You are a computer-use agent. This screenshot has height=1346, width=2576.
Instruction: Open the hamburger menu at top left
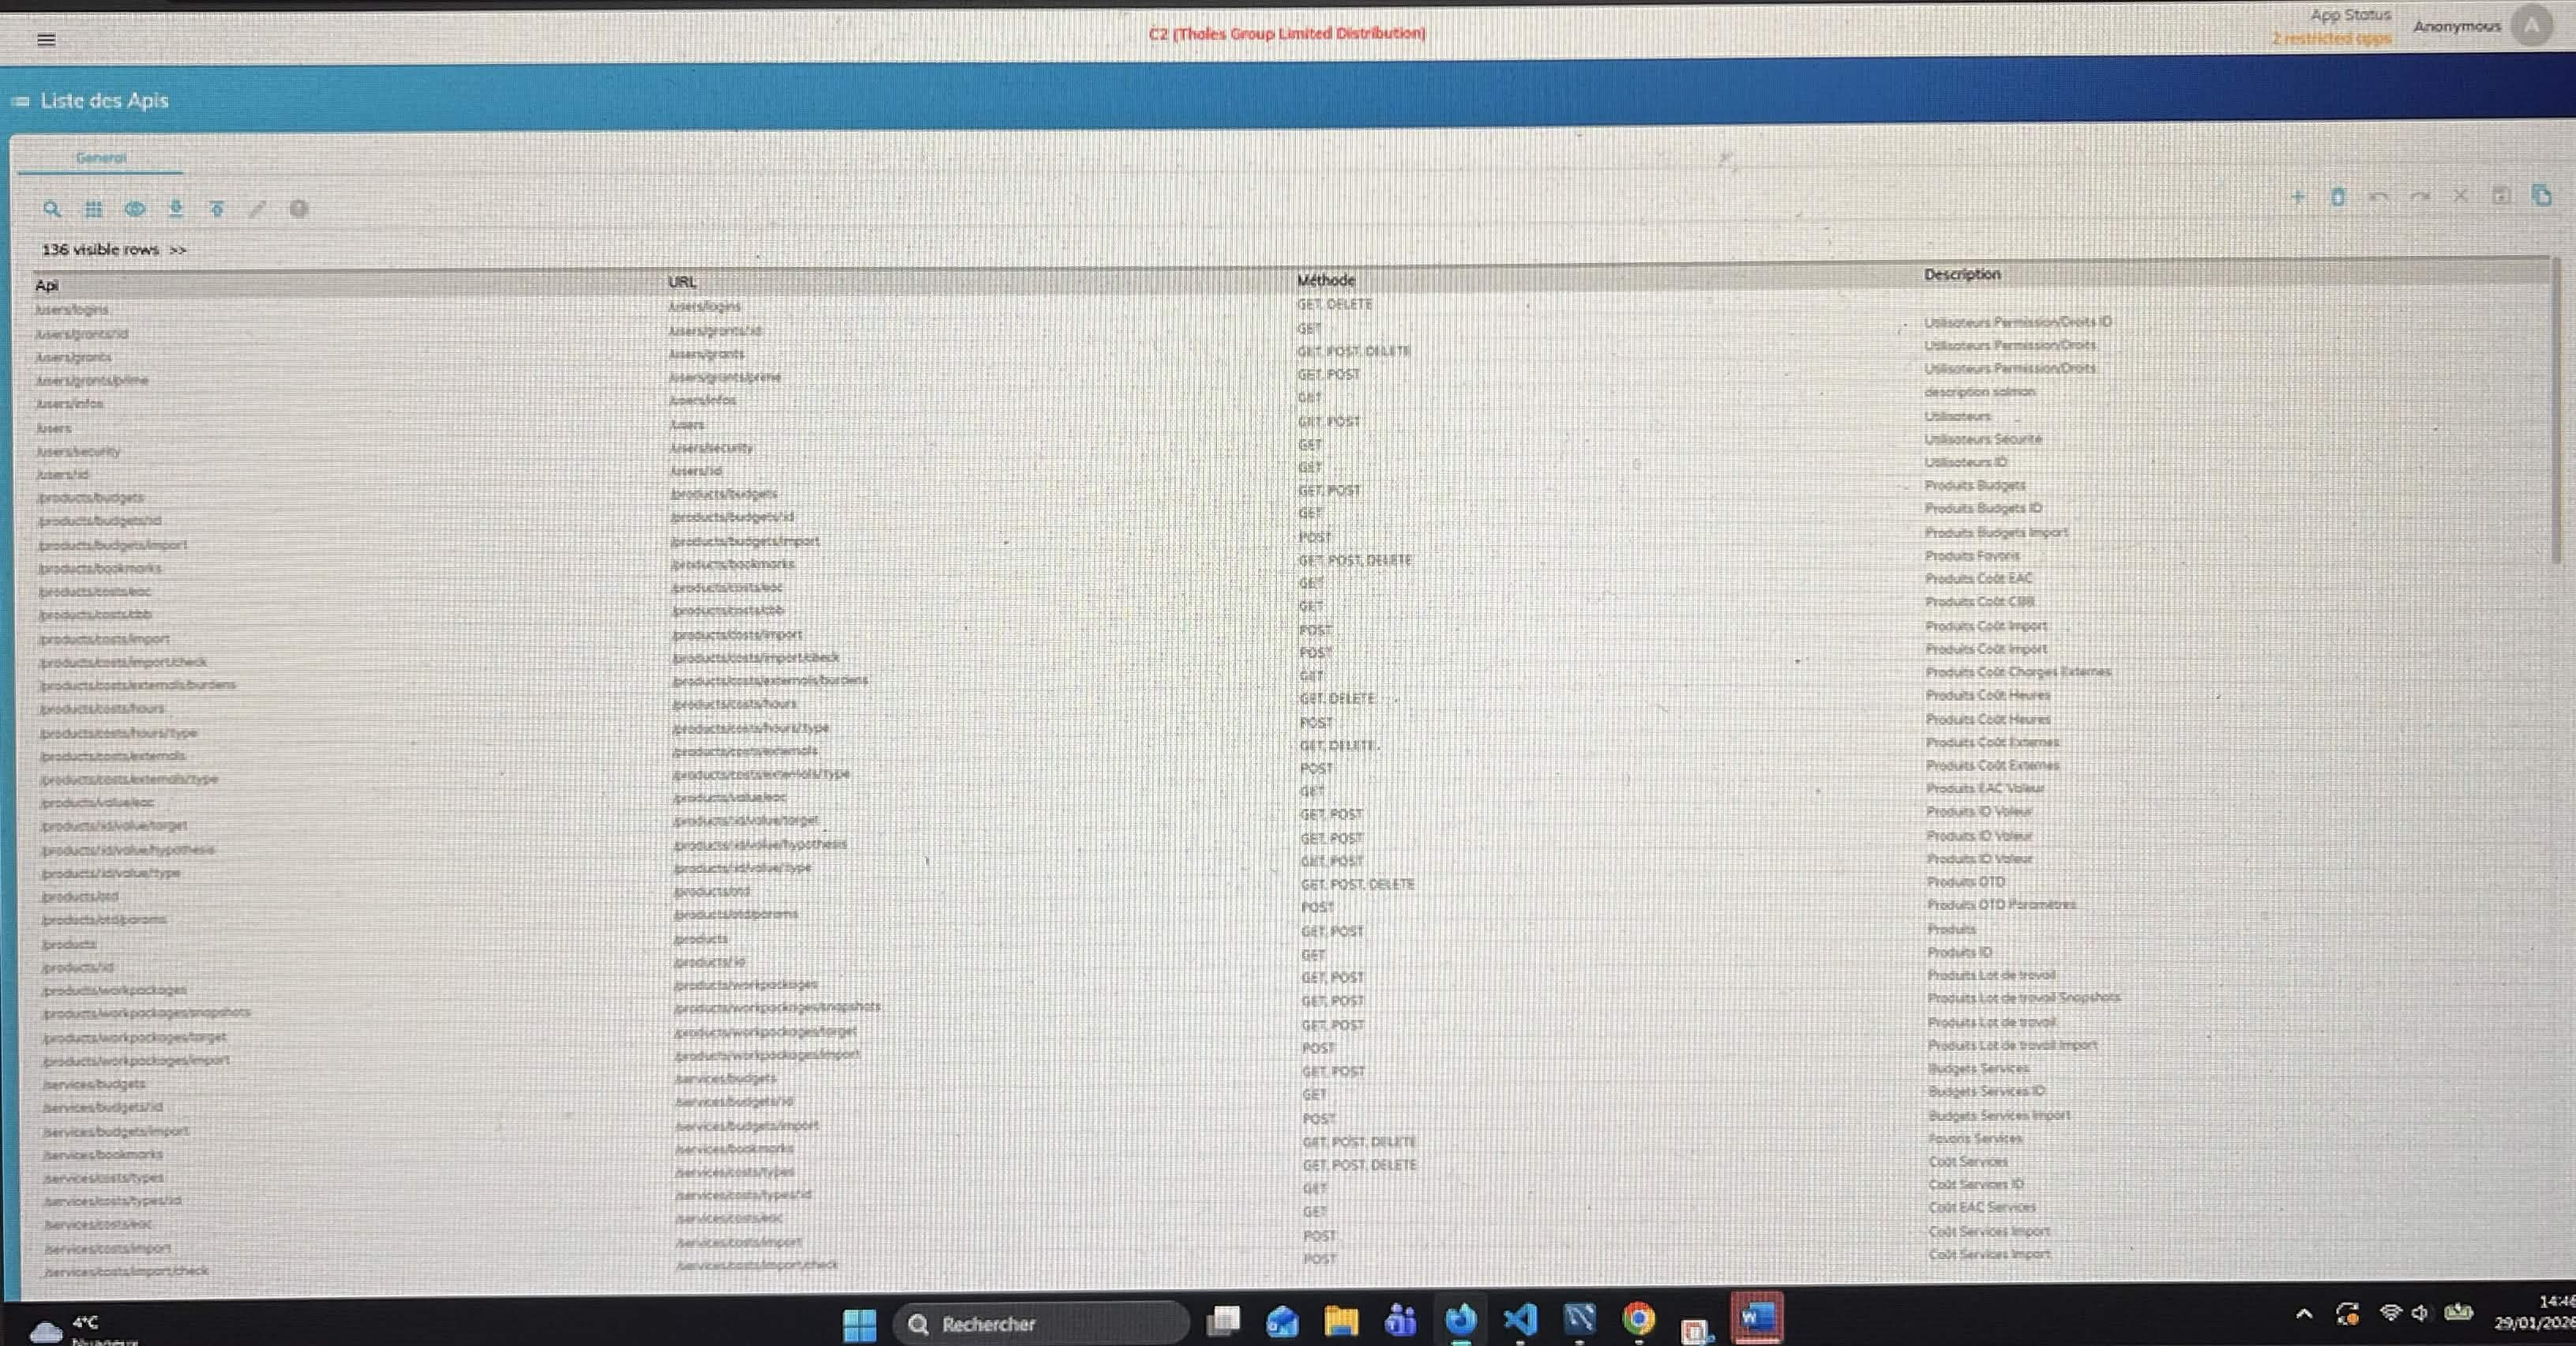click(x=46, y=40)
